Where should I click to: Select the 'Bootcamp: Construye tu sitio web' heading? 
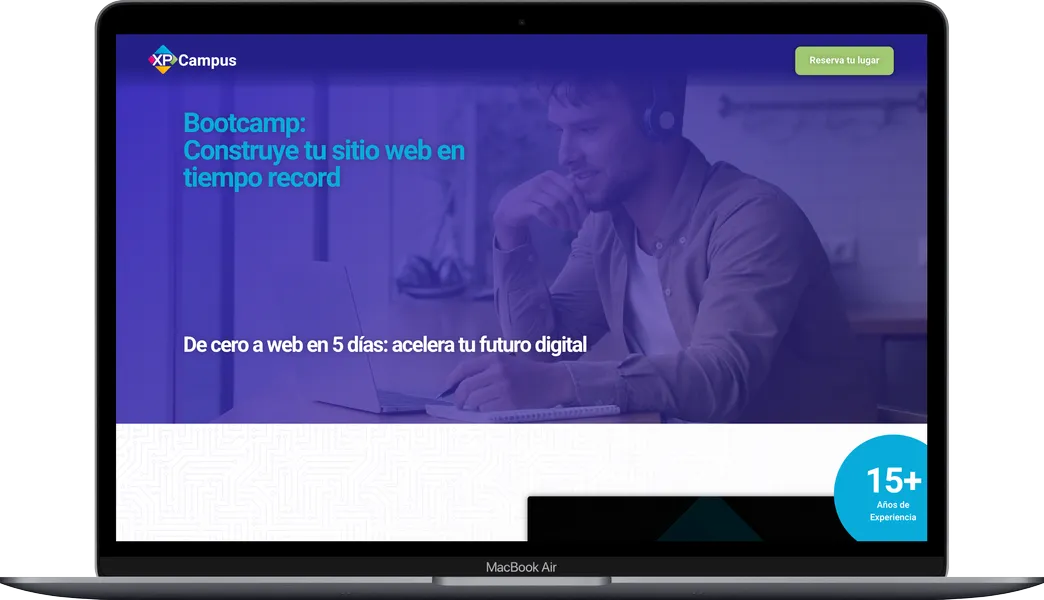(x=324, y=150)
